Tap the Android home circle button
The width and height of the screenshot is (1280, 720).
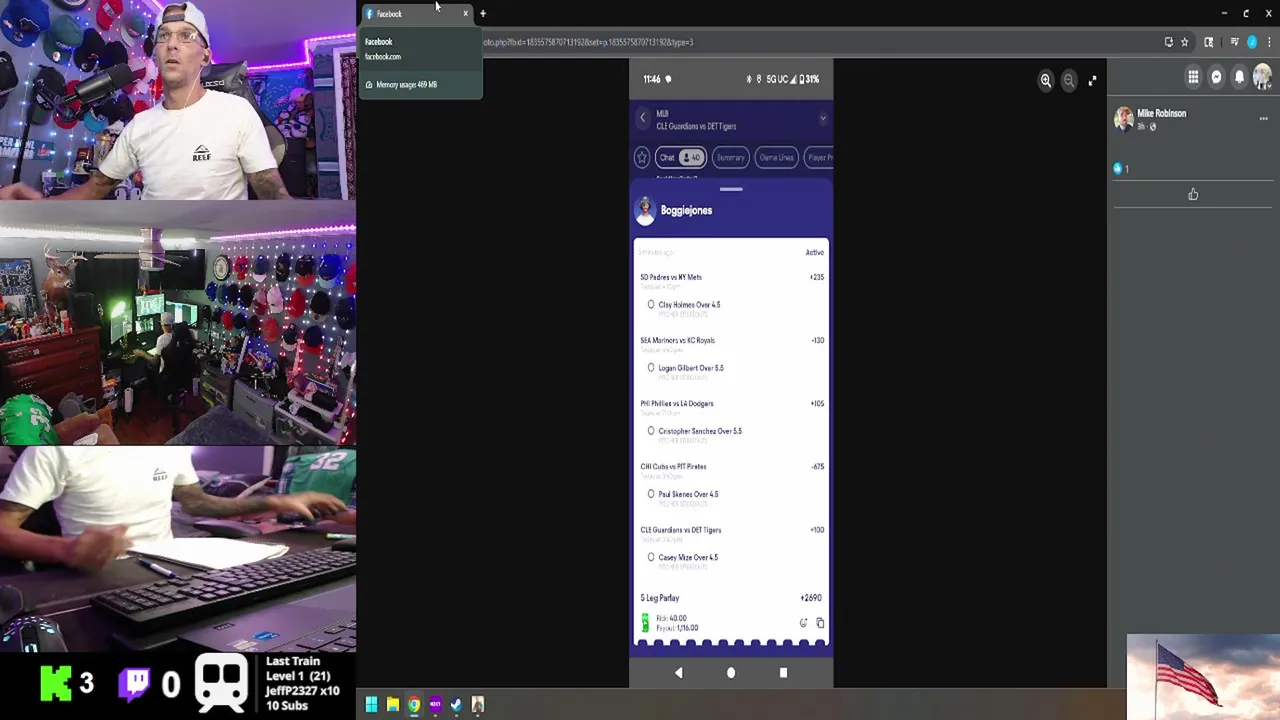coord(731,673)
